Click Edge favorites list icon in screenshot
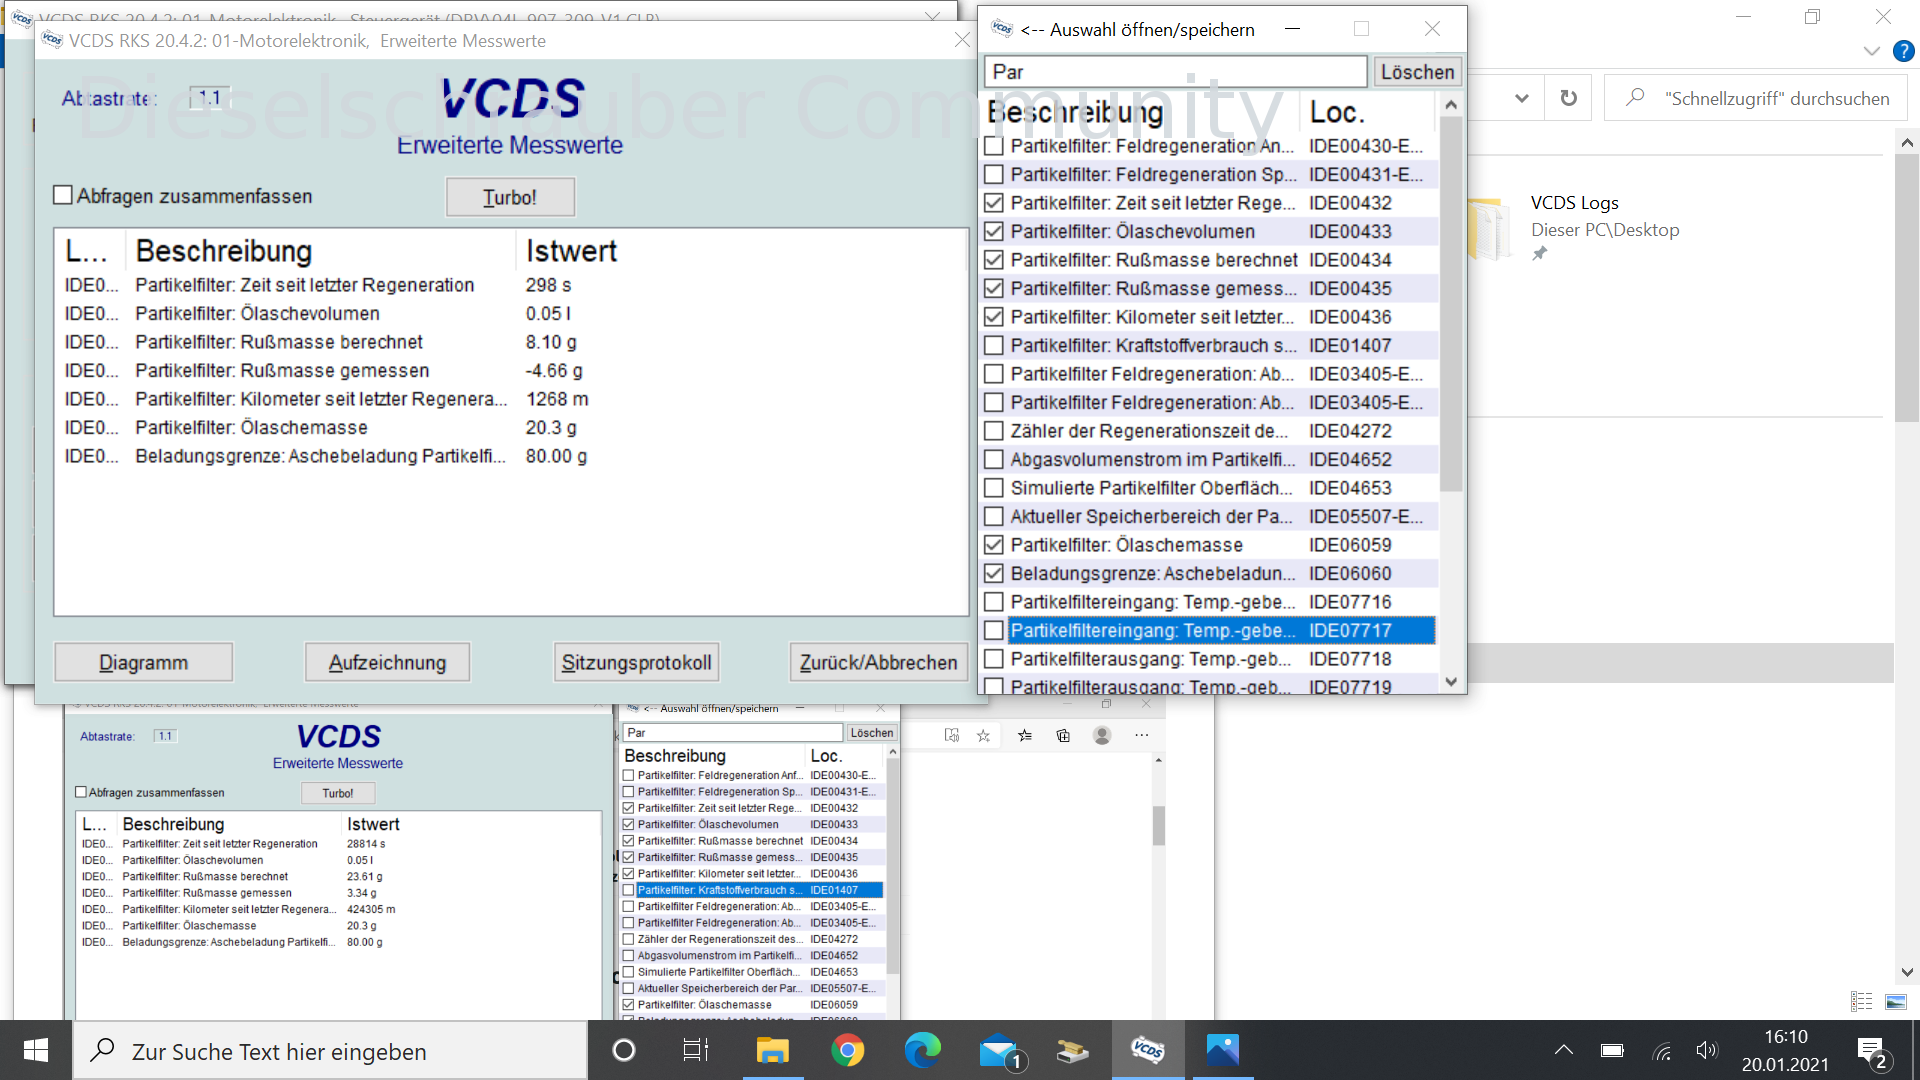1920x1080 pixels. point(1024,735)
